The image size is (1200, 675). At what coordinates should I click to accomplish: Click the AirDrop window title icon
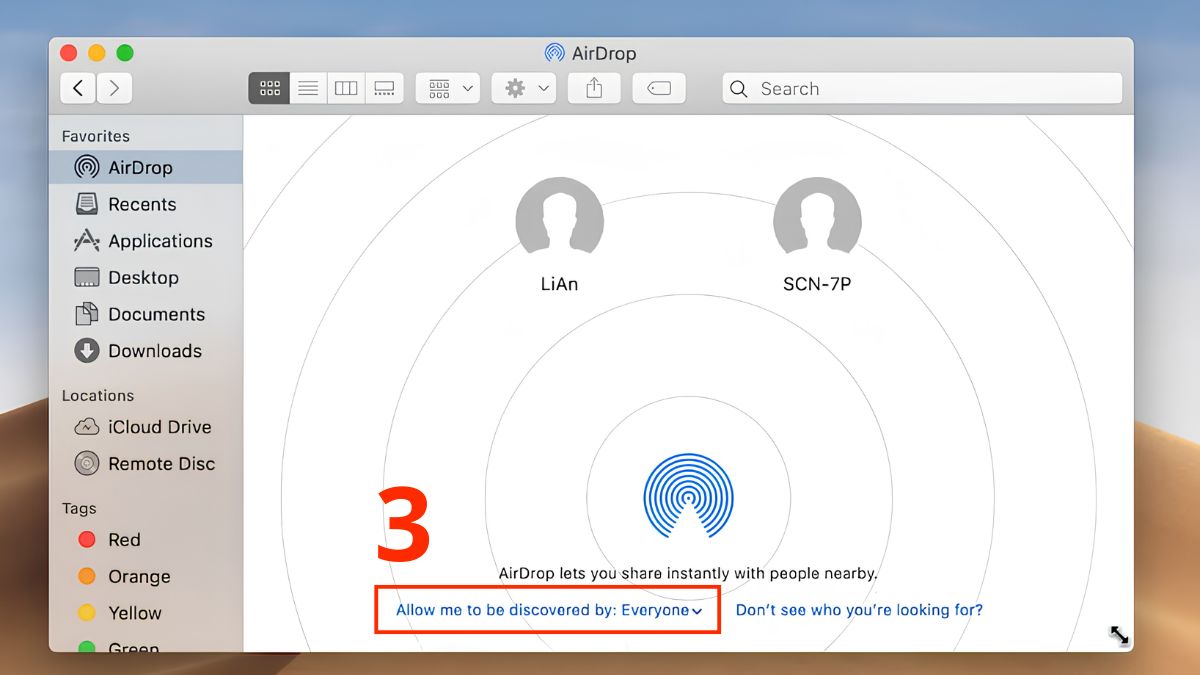click(x=554, y=53)
